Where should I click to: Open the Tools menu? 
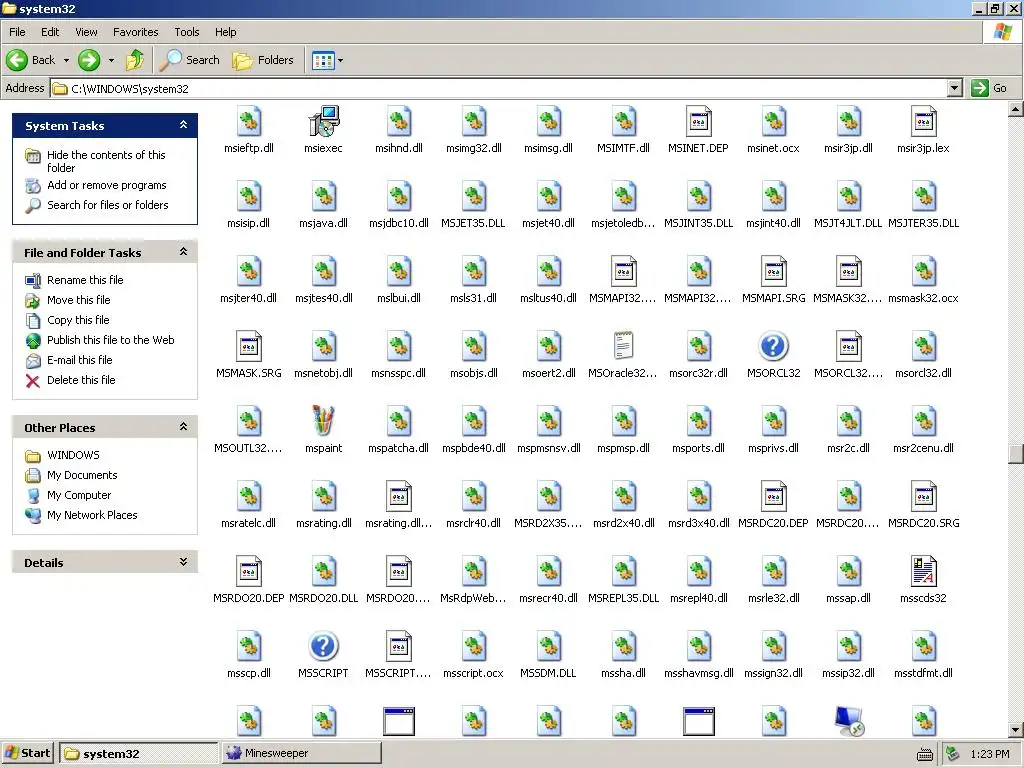(187, 32)
